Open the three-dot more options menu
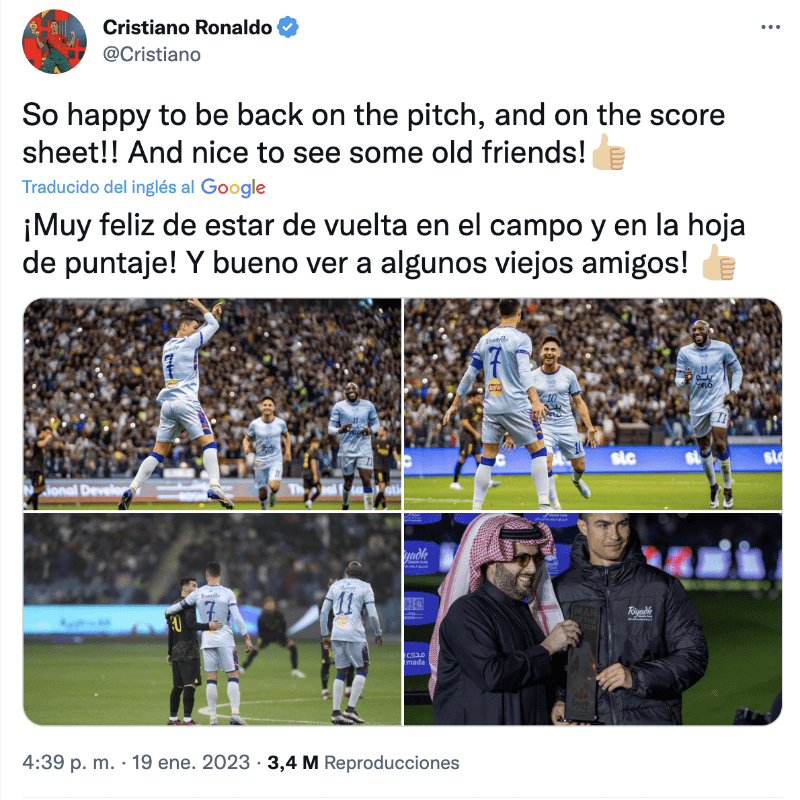Viewport: 800px width, 800px height. pyautogui.click(x=770, y=27)
